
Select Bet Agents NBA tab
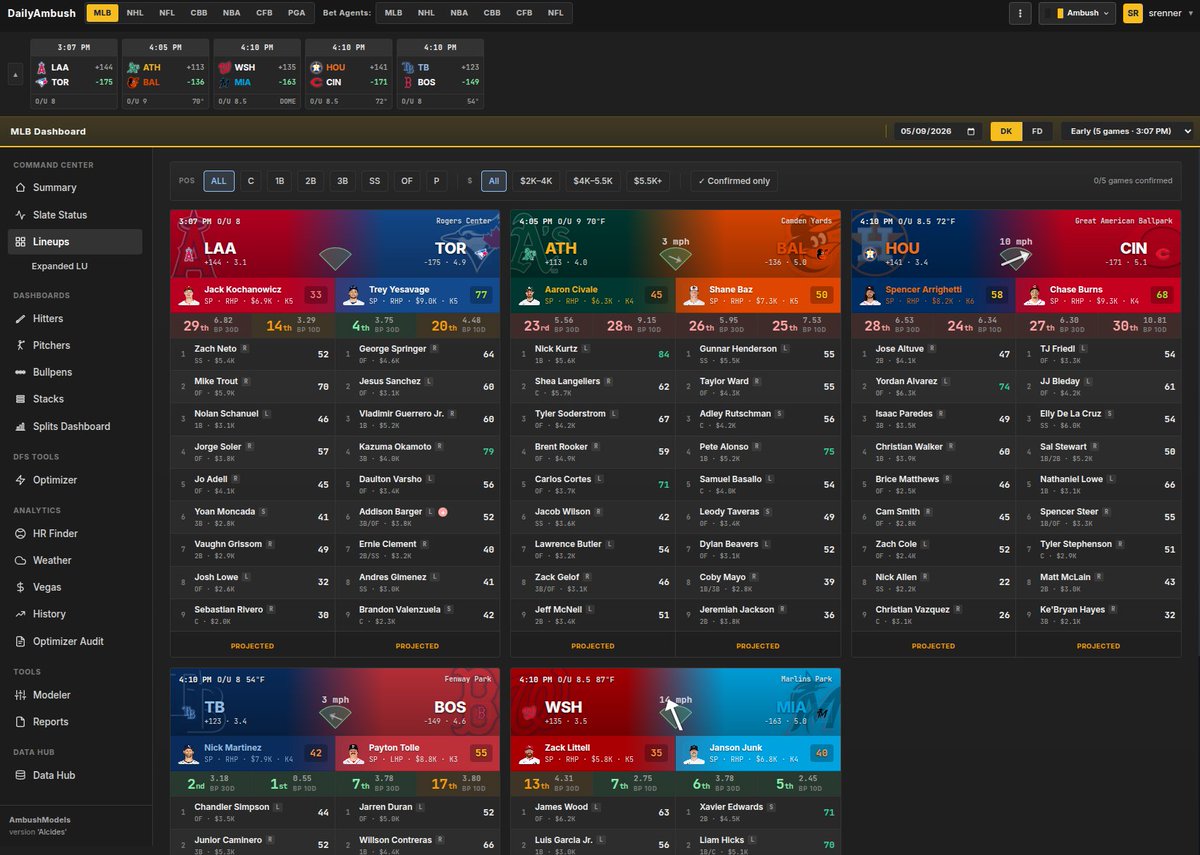pos(458,13)
